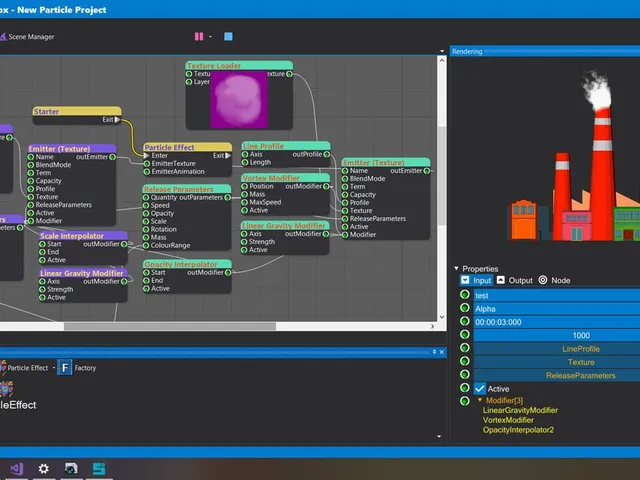The height and width of the screenshot is (480, 640).
Task: Click the name field containing 'test'
Action: tap(557, 295)
